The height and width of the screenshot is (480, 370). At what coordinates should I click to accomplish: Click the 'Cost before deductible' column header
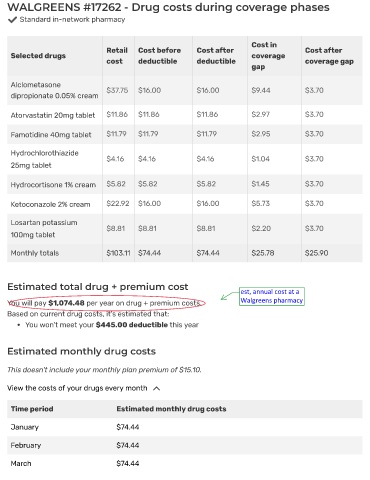click(159, 56)
